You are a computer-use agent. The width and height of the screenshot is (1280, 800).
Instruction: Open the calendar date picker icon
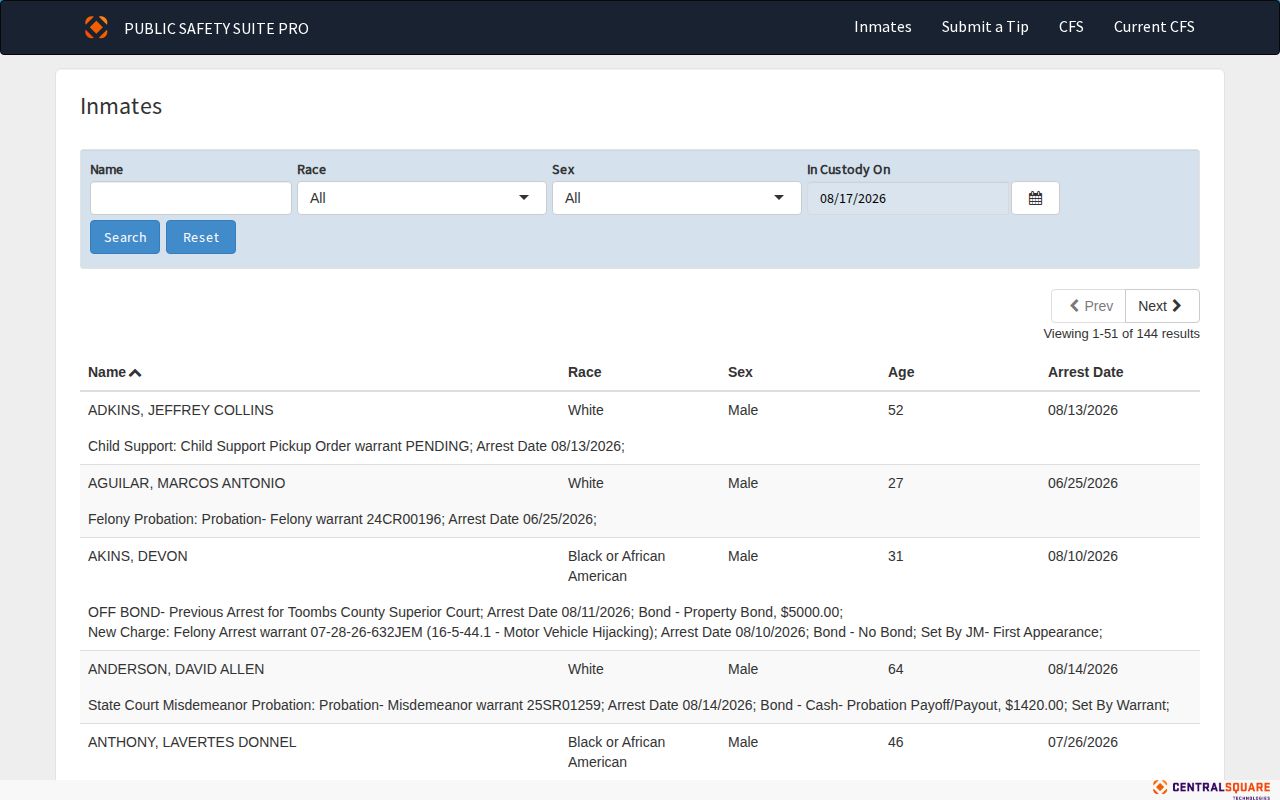(1035, 198)
